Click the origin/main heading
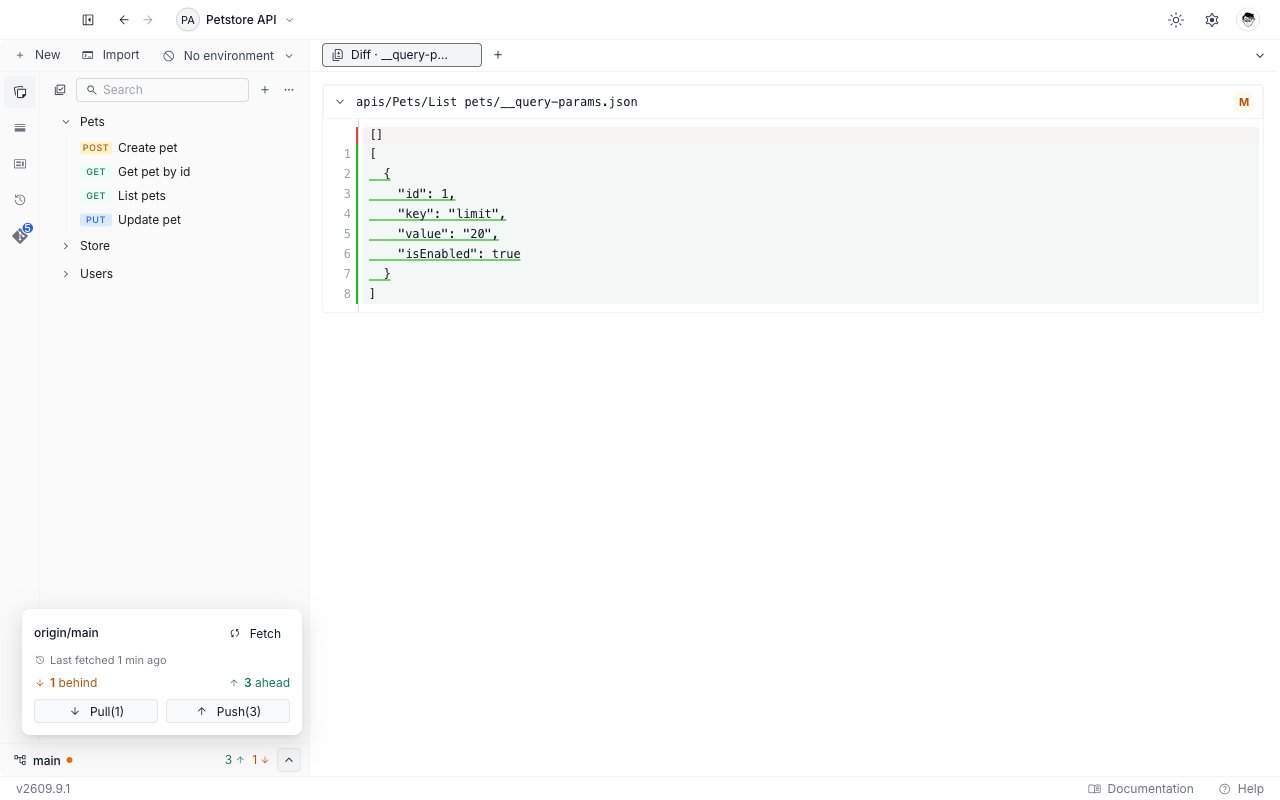 click(x=66, y=633)
